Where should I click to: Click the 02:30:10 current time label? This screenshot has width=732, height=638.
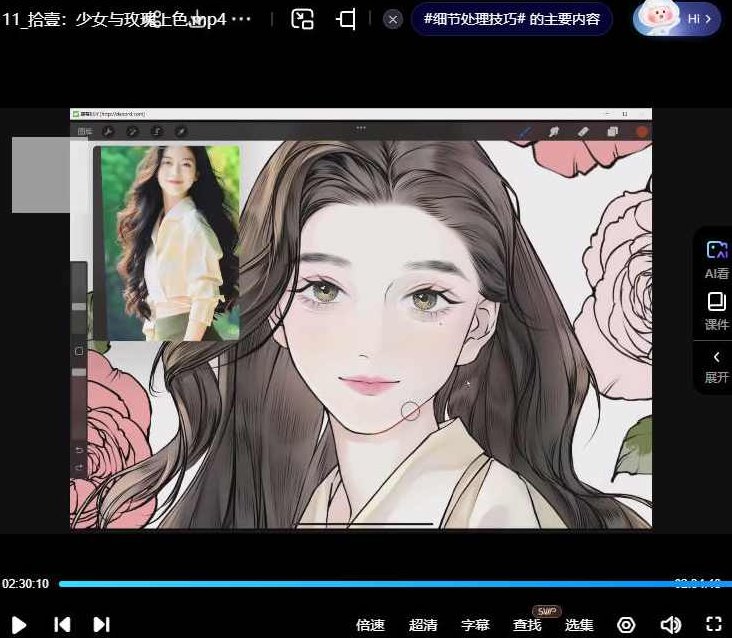25,583
